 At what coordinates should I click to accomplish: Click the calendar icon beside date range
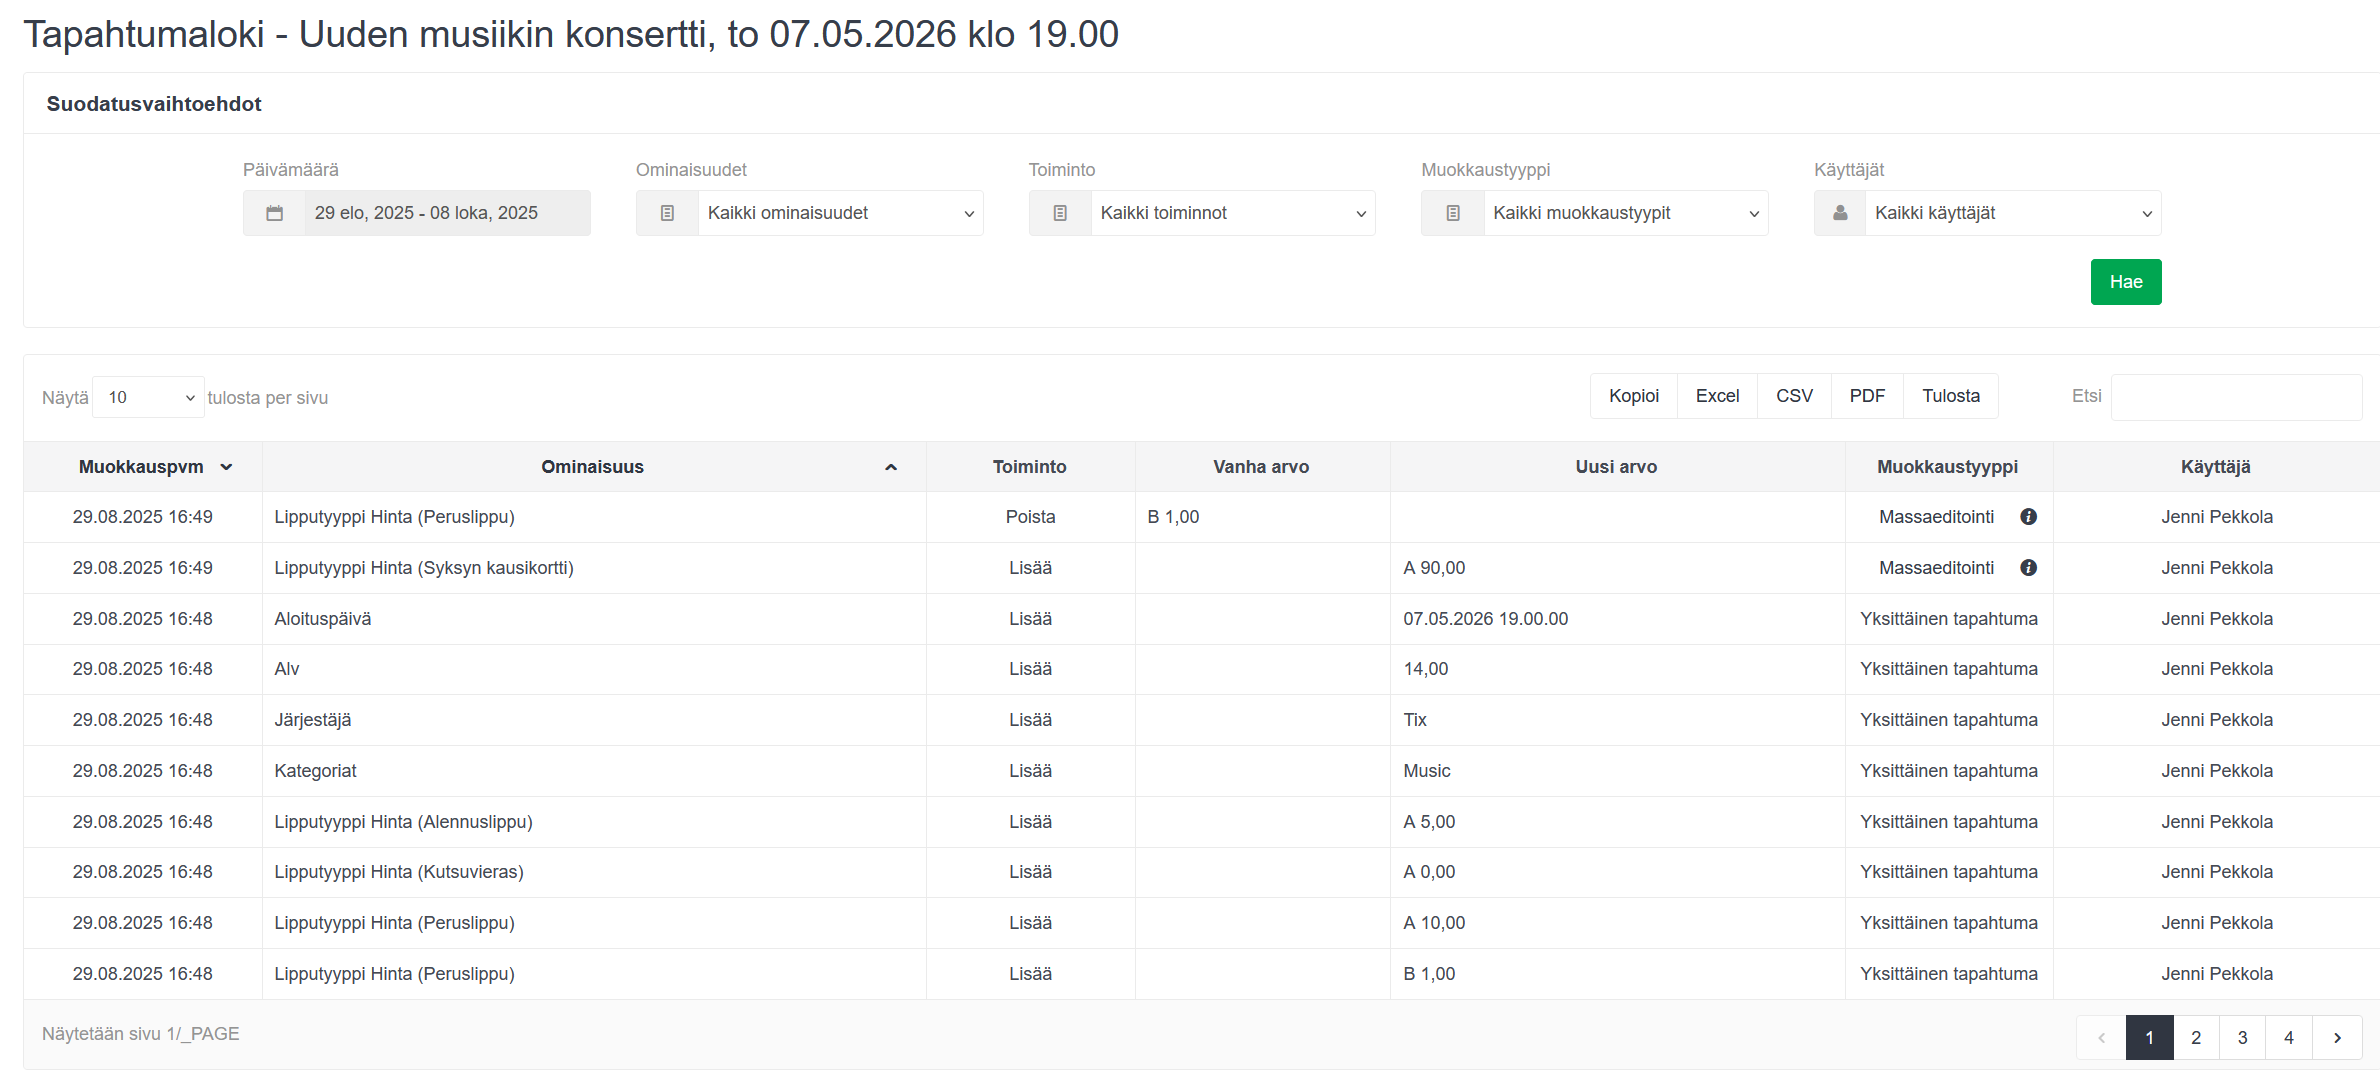(x=274, y=213)
